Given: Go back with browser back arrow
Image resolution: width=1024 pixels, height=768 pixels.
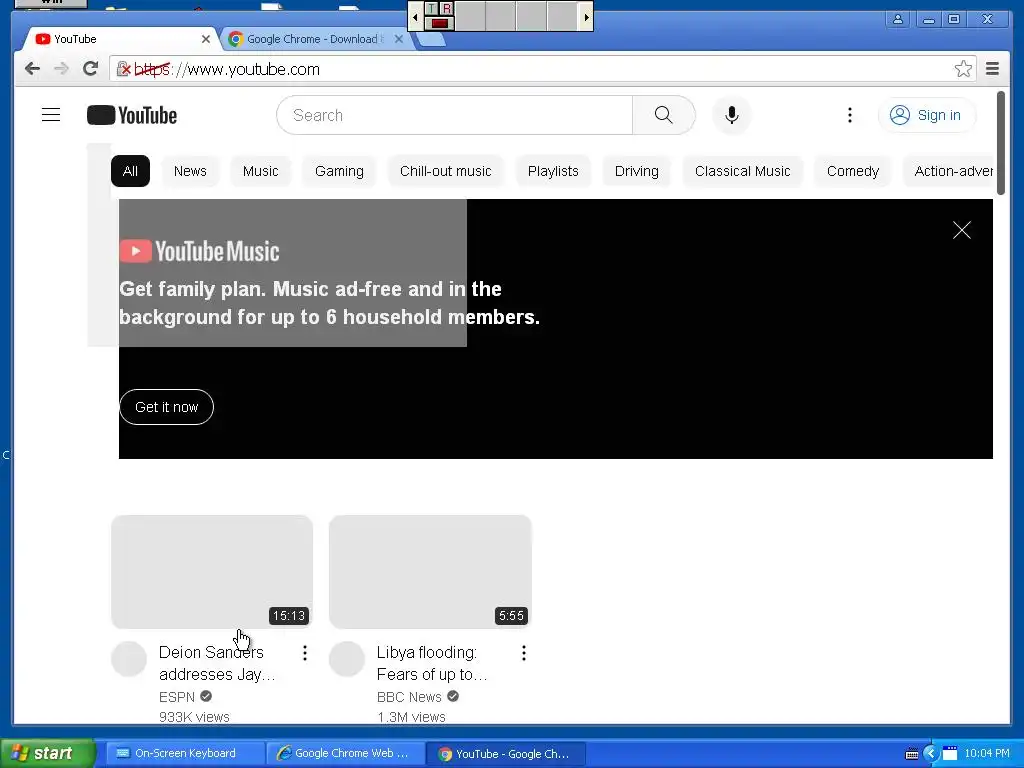Looking at the screenshot, I should 32,69.
